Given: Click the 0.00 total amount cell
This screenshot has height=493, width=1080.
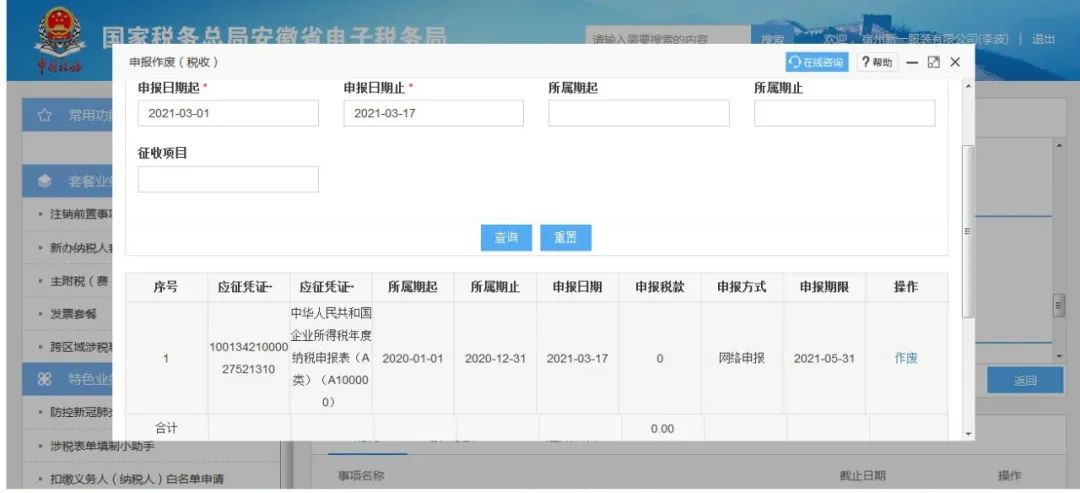Looking at the screenshot, I should (x=662, y=428).
